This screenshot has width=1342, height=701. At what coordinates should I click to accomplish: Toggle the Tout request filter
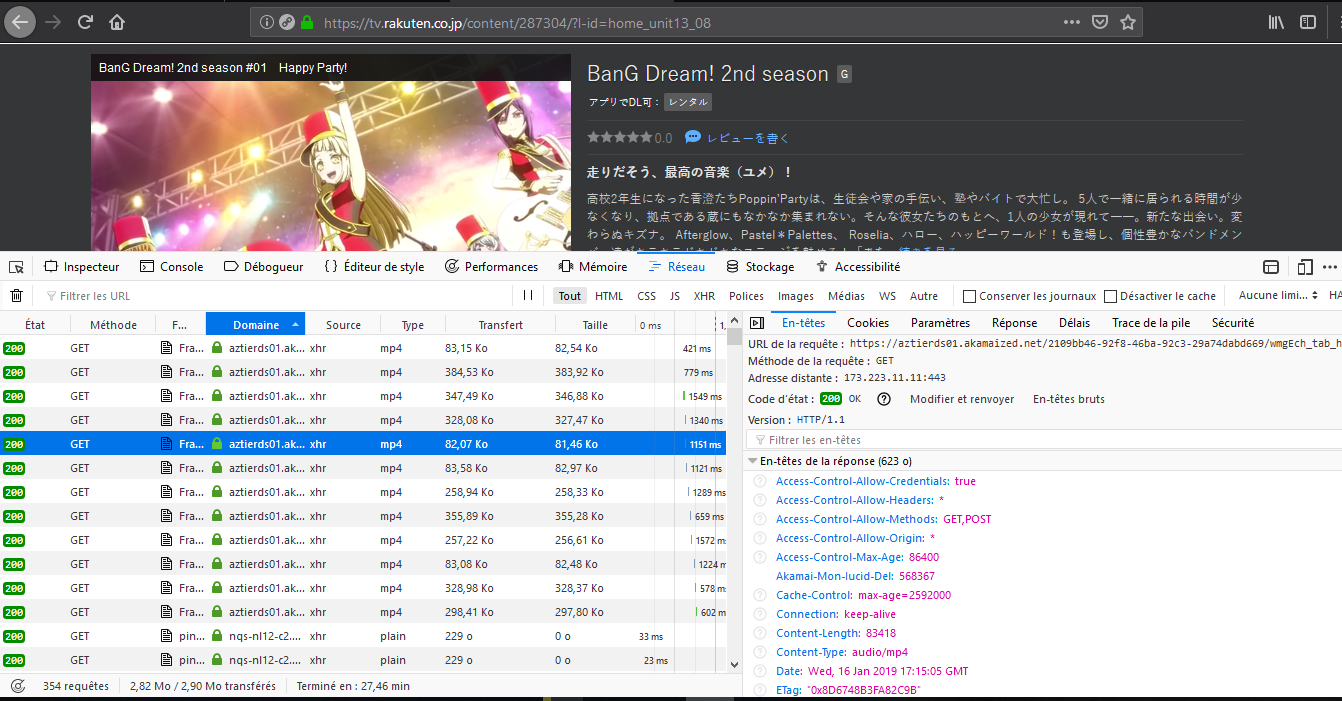(x=570, y=296)
